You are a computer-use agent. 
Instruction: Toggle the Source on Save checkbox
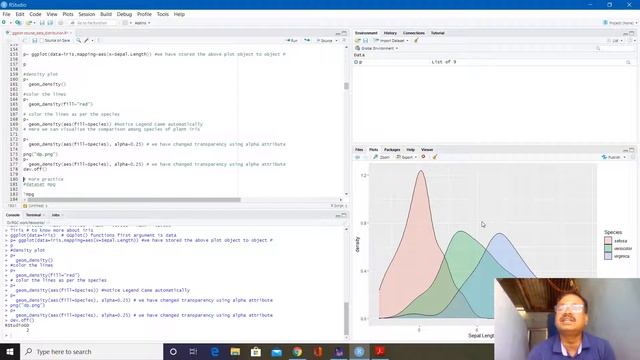tap(42, 40)
